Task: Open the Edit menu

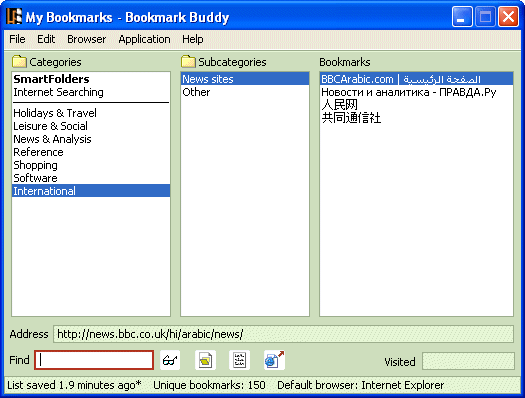Action: point(46,39)
